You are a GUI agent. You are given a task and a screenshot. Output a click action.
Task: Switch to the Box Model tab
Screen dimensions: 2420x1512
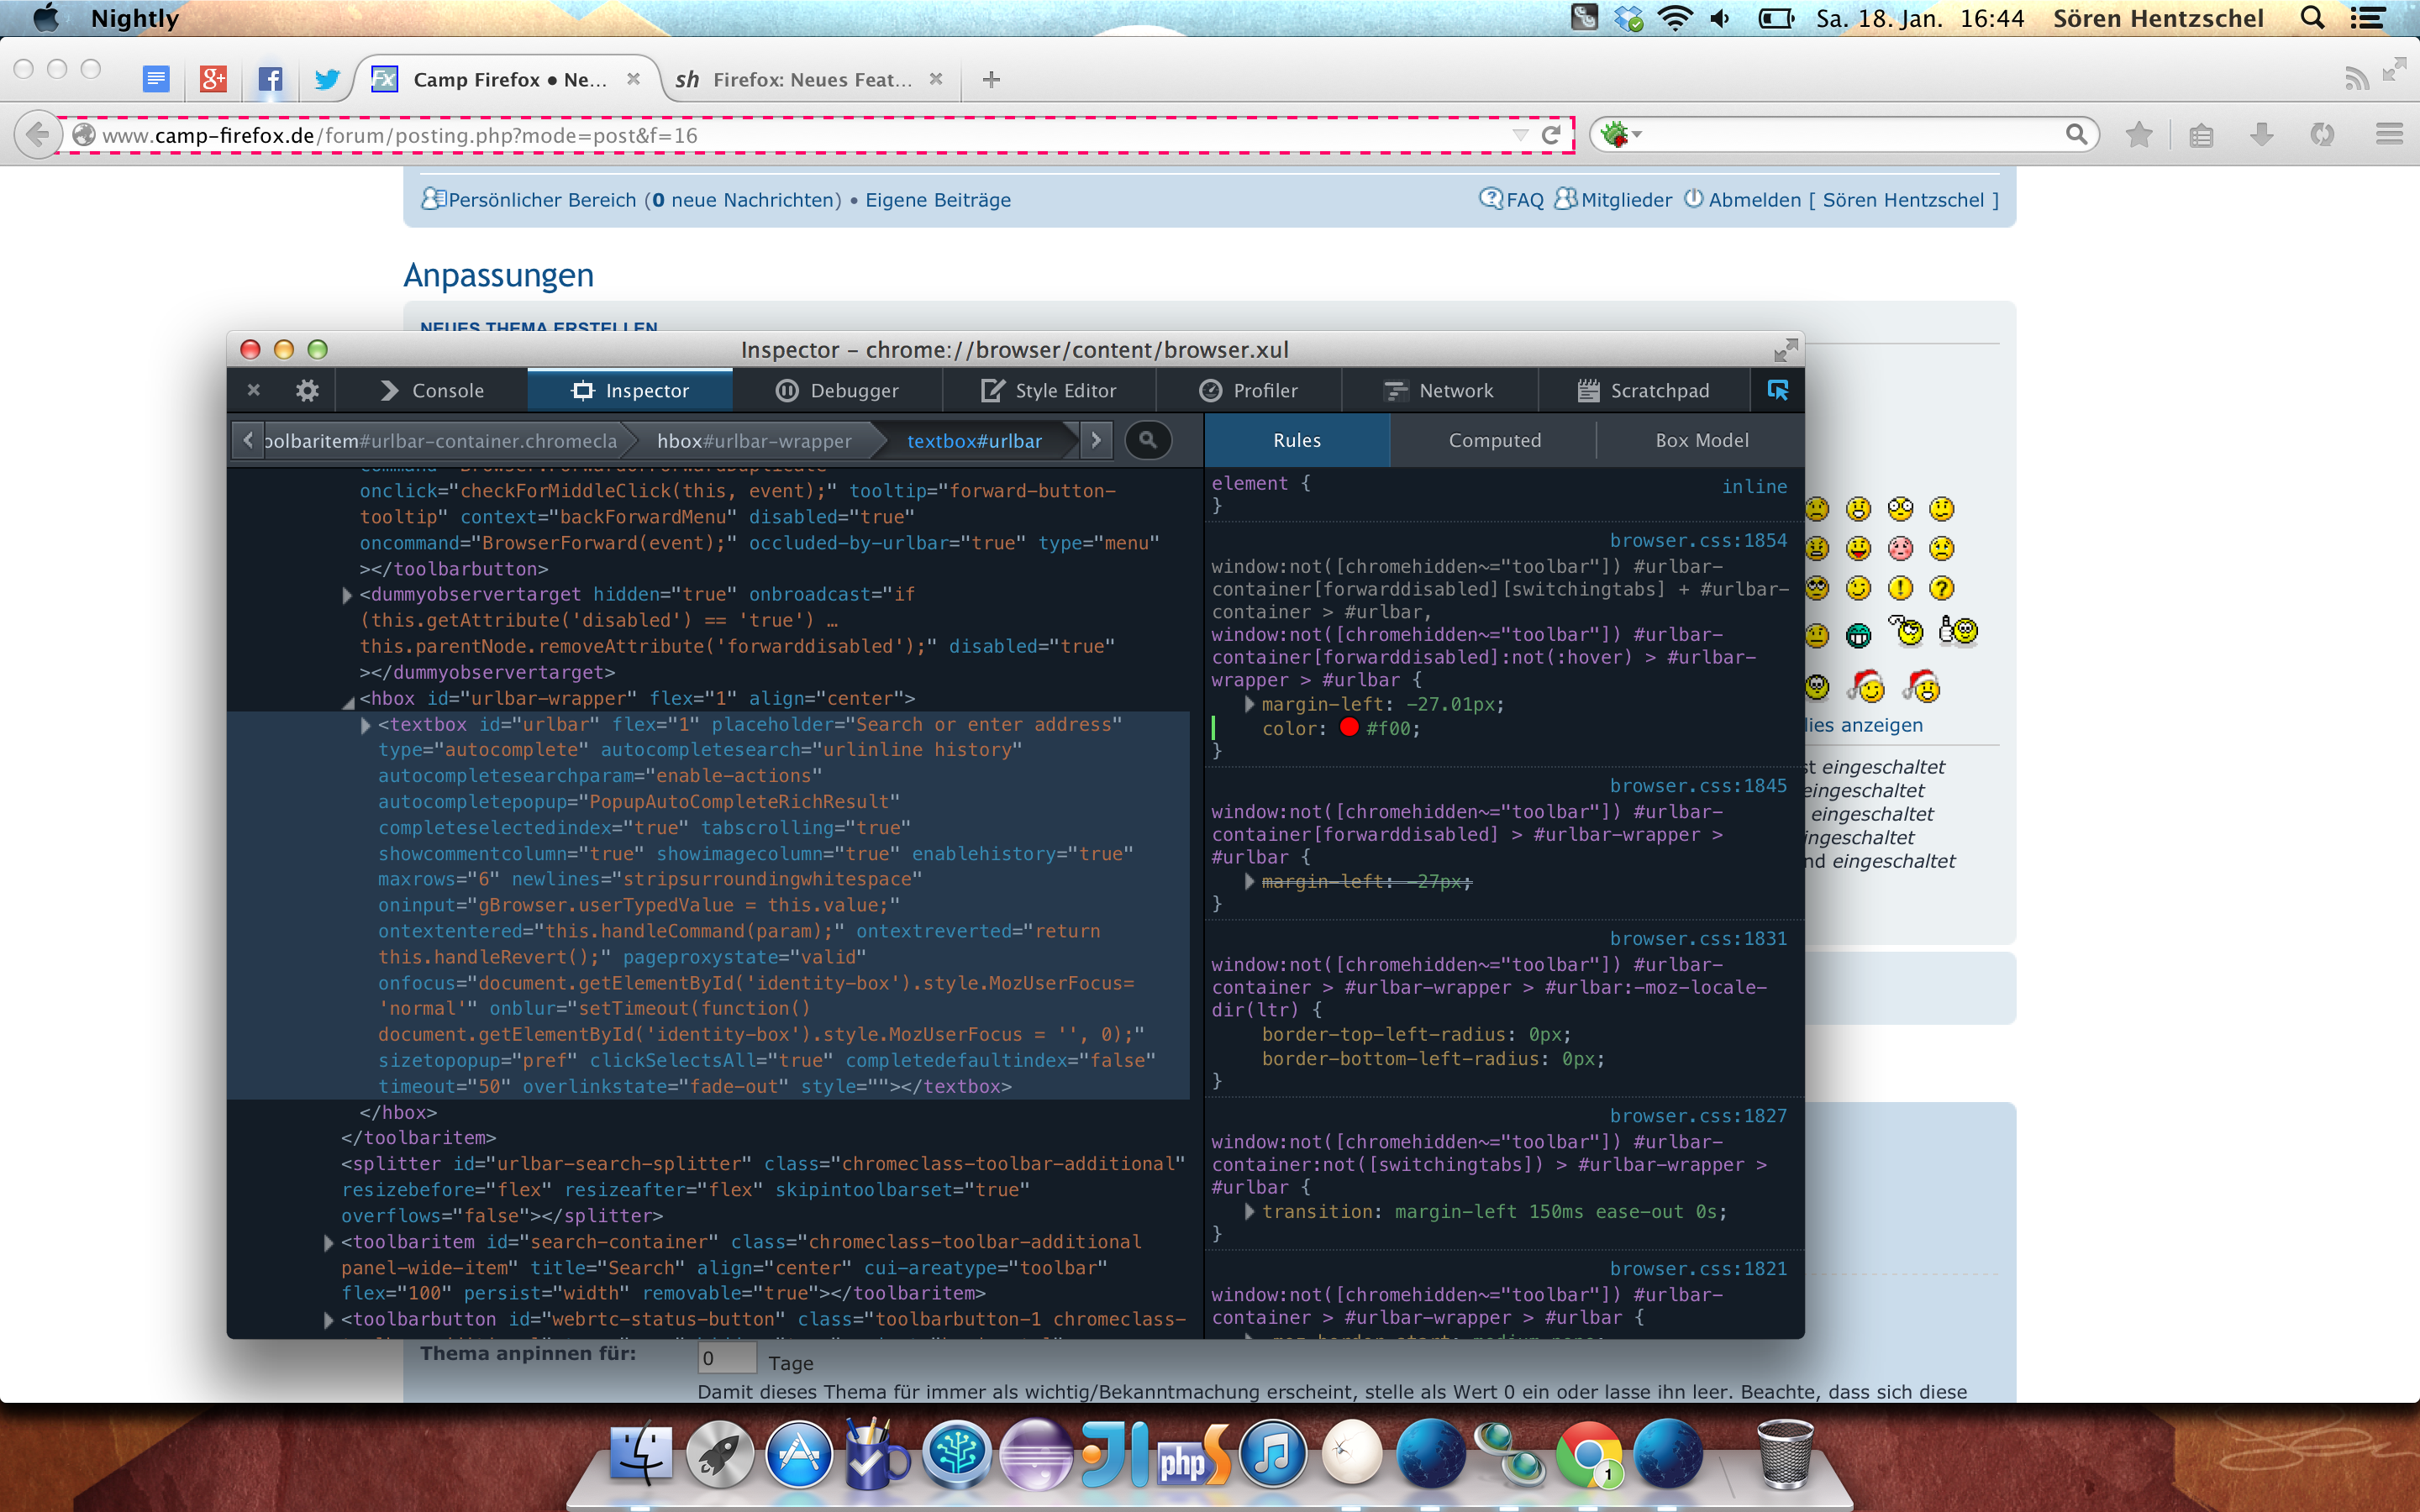pyautogui.click(x=1701, y=440)
